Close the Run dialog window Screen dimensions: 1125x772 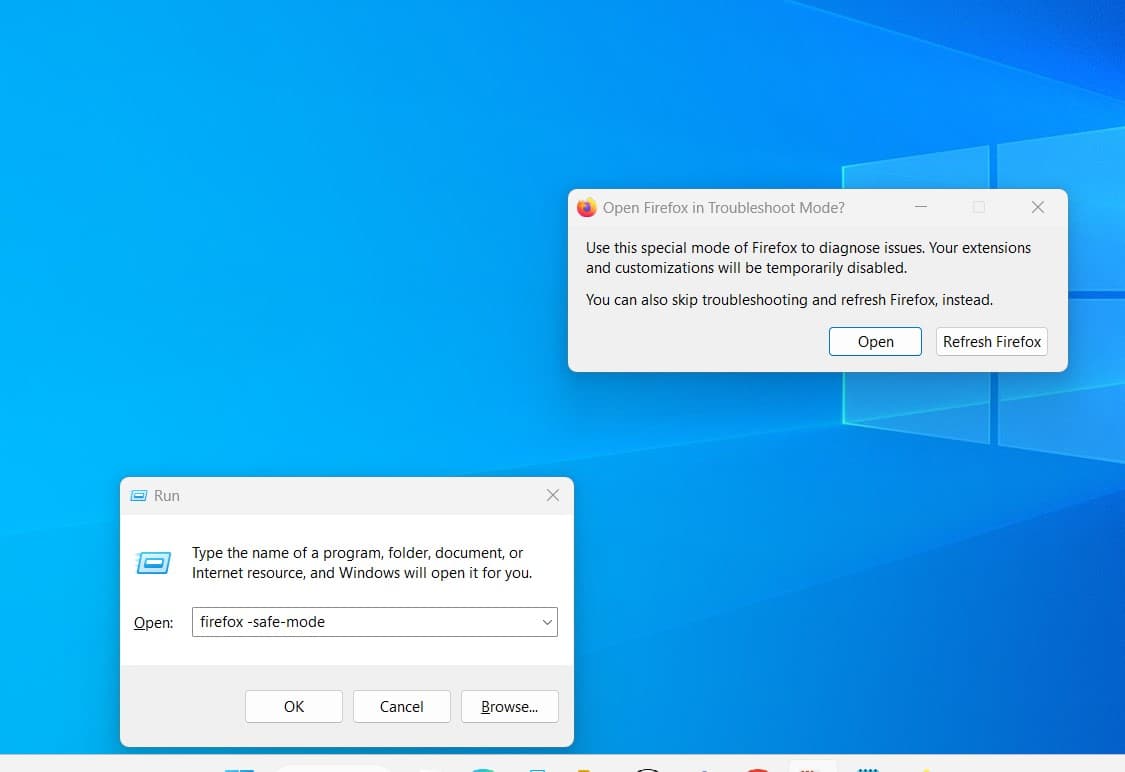coord(552,495)
